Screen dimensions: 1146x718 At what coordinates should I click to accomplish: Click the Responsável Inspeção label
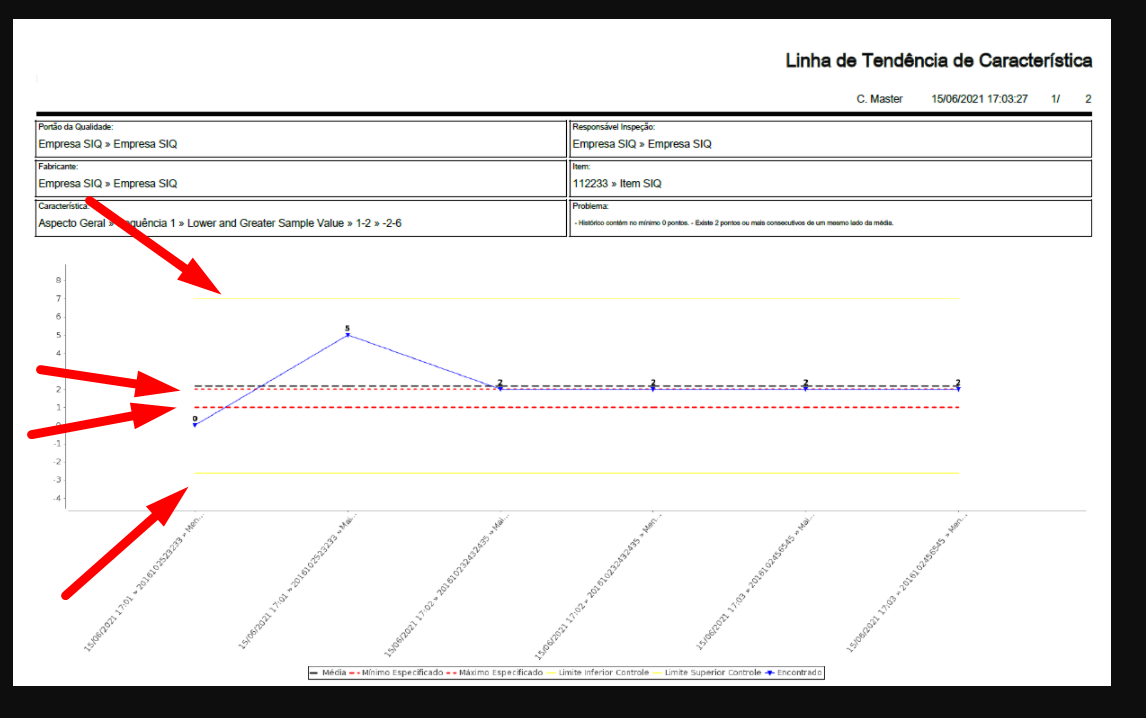click(x=613, y=127)
